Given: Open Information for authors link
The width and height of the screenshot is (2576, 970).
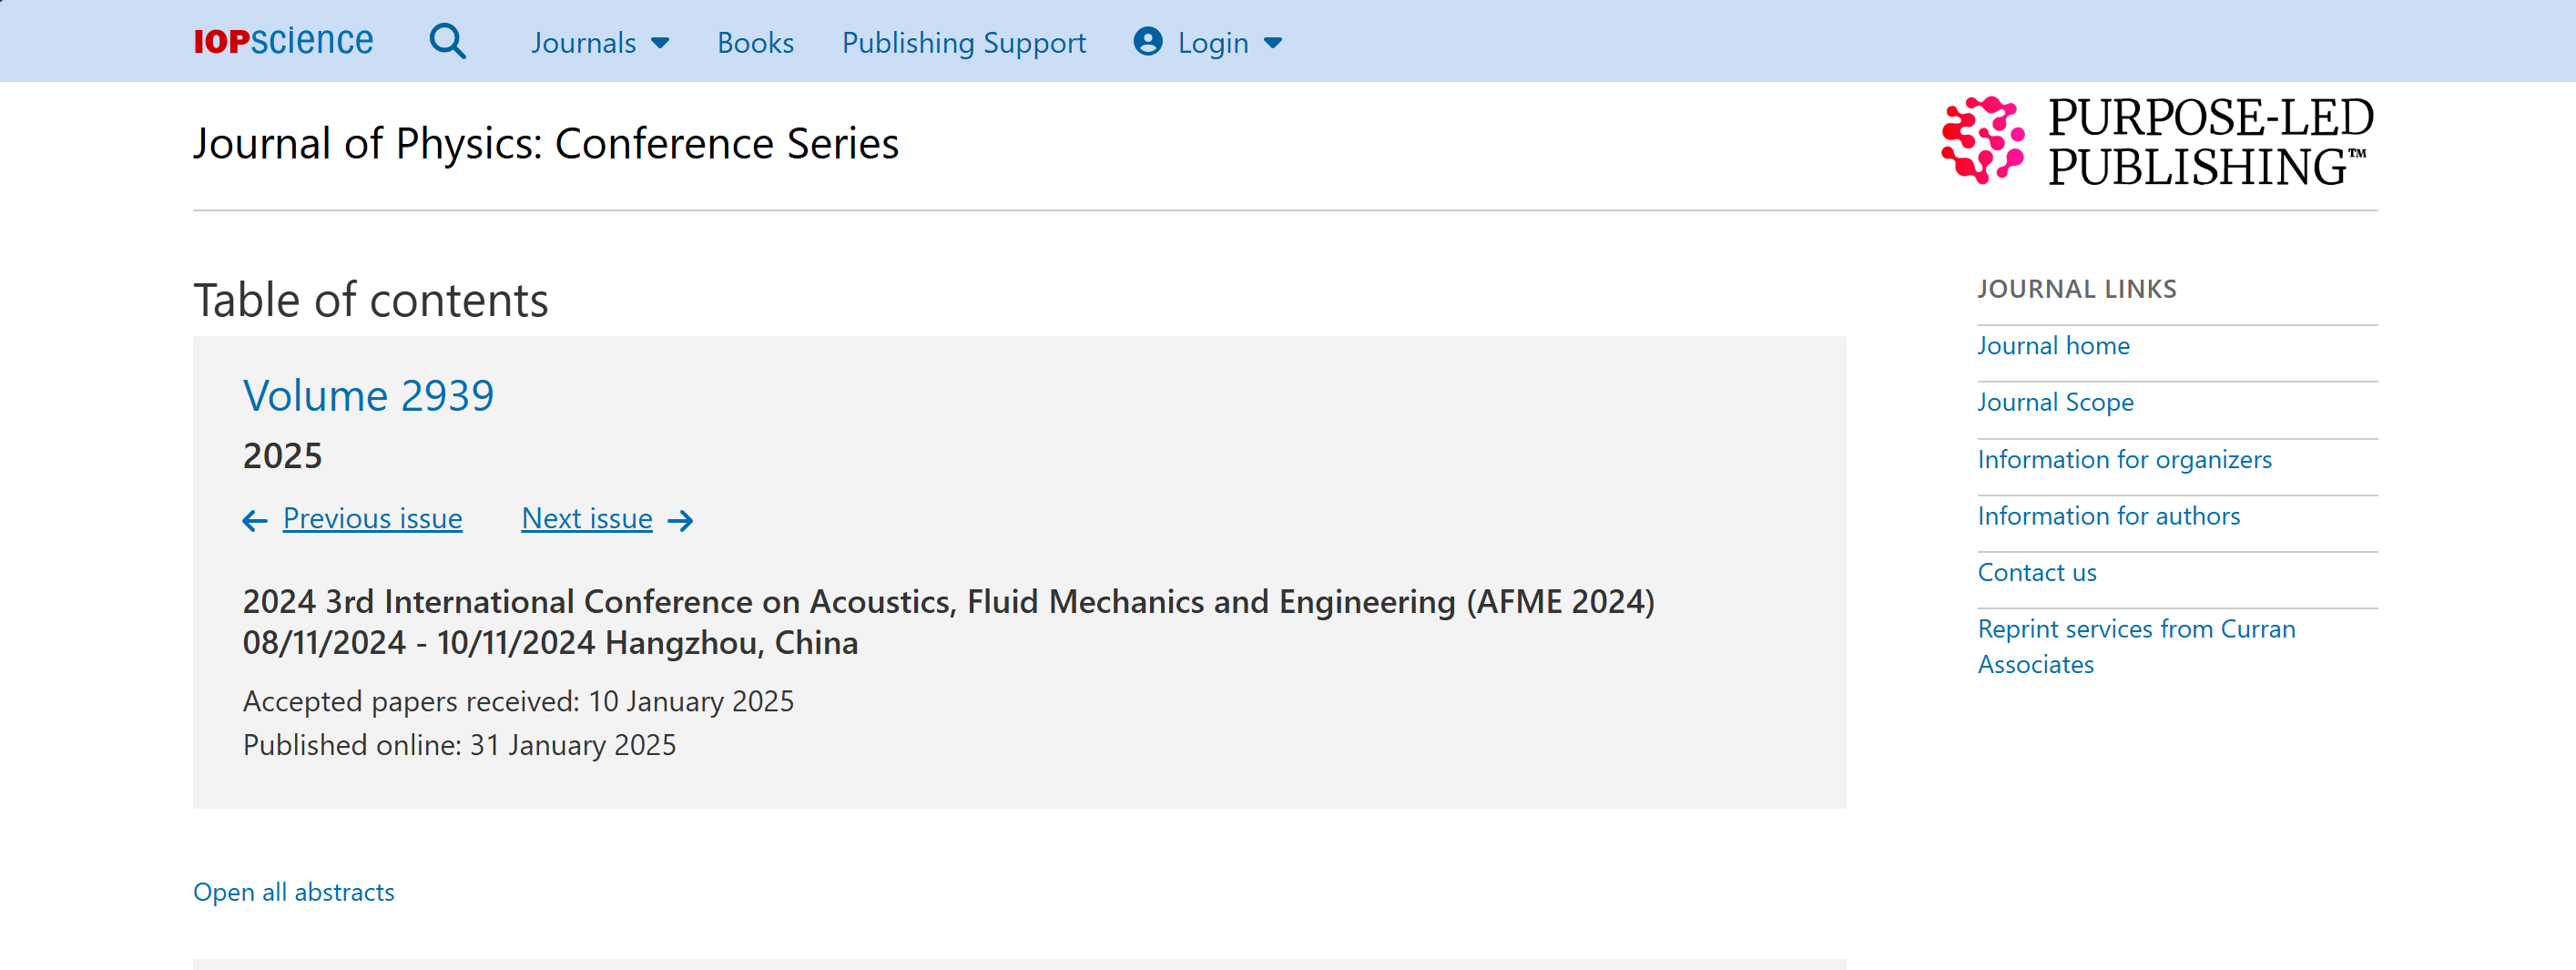Looking at the screenshot, I should tap(2108, 516).
